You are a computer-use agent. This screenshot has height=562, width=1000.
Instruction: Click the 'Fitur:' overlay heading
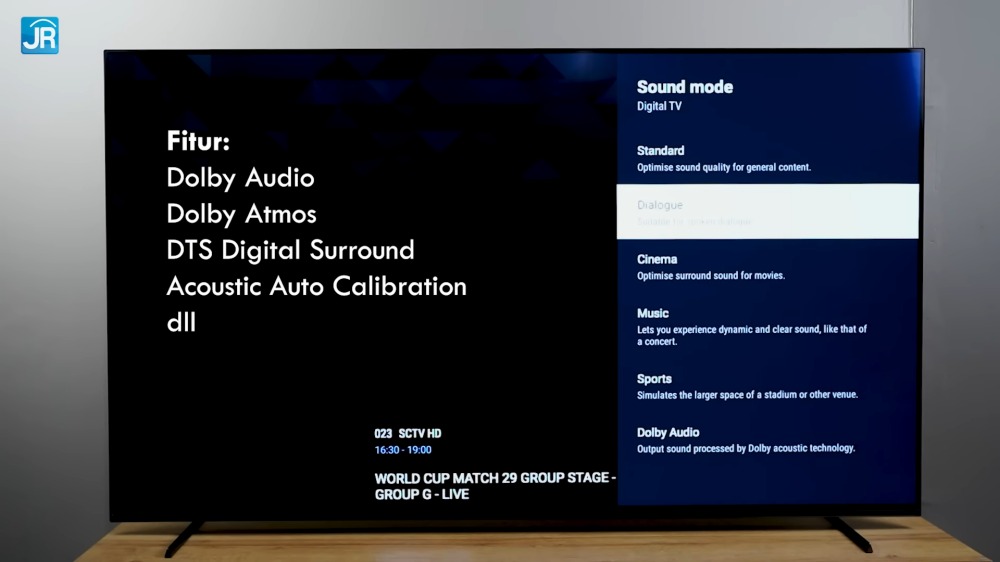[198, 141]
